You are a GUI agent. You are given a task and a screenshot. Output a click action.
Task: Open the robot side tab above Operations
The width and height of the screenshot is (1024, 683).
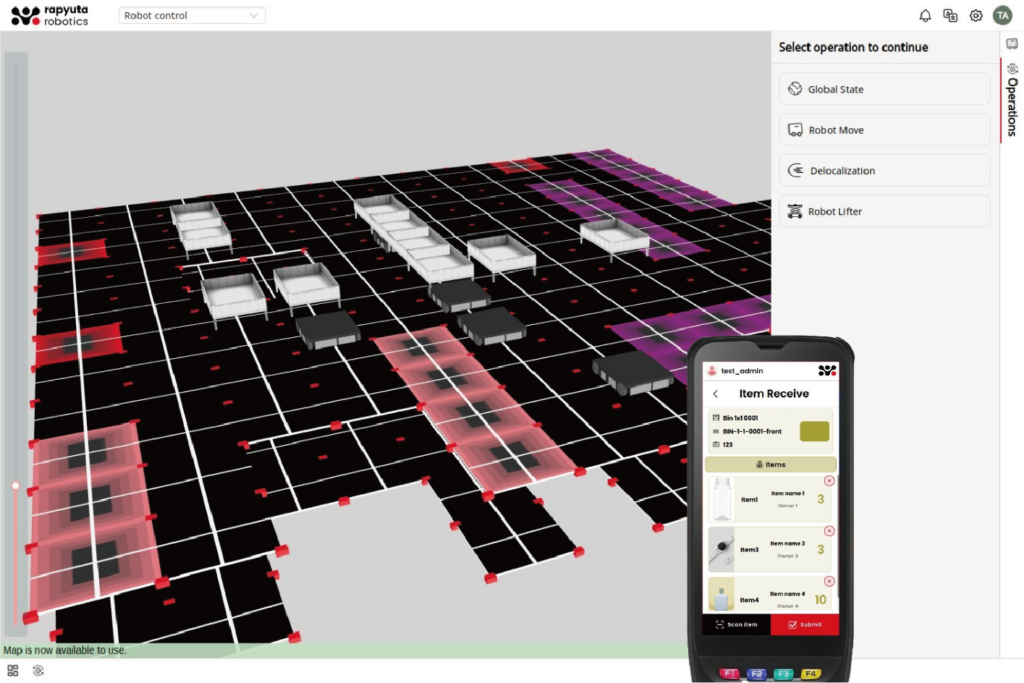[x=1012, y=44]
